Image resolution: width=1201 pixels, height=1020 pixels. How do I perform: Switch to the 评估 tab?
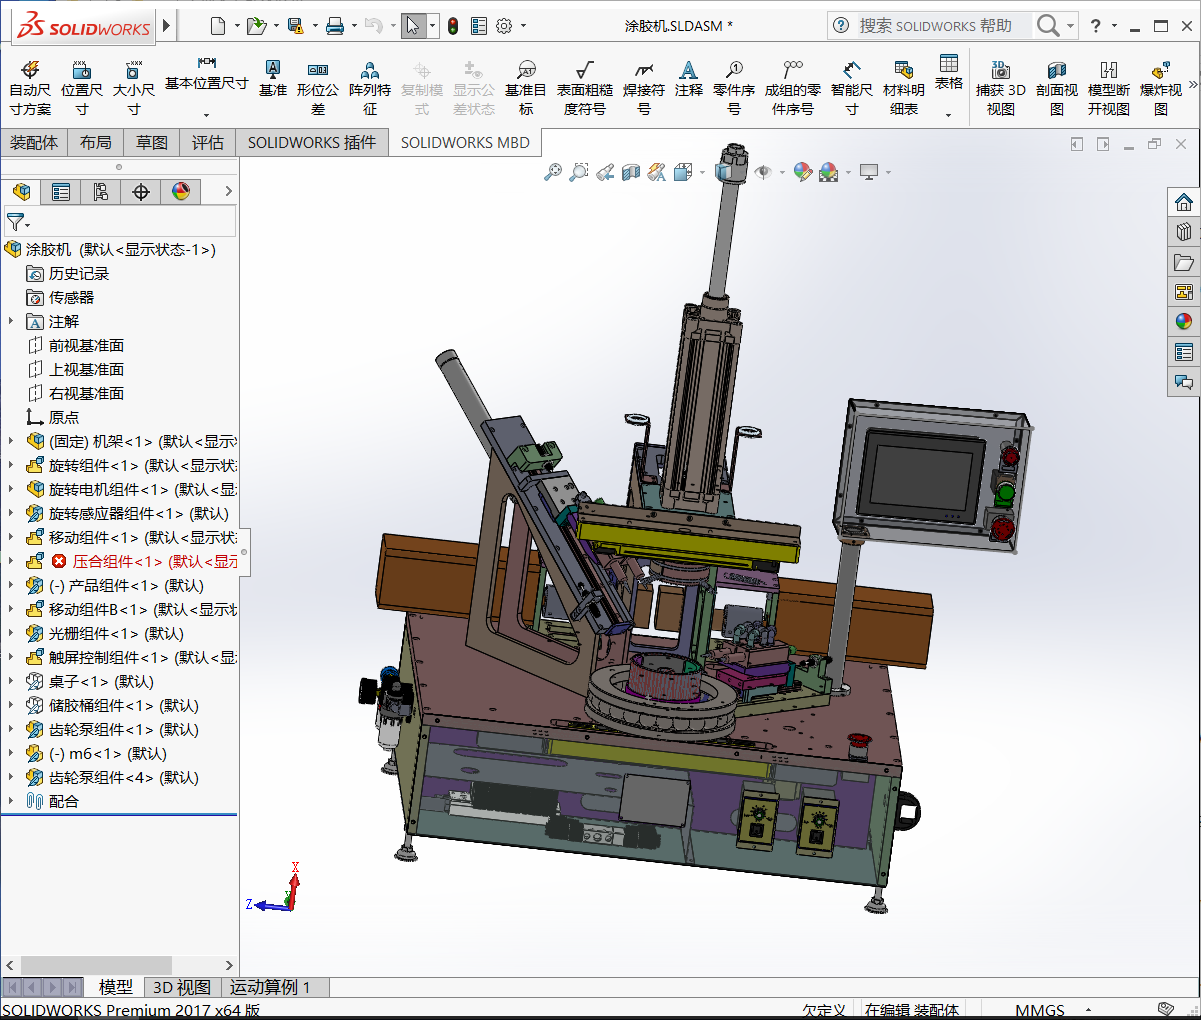coord(207,143)
